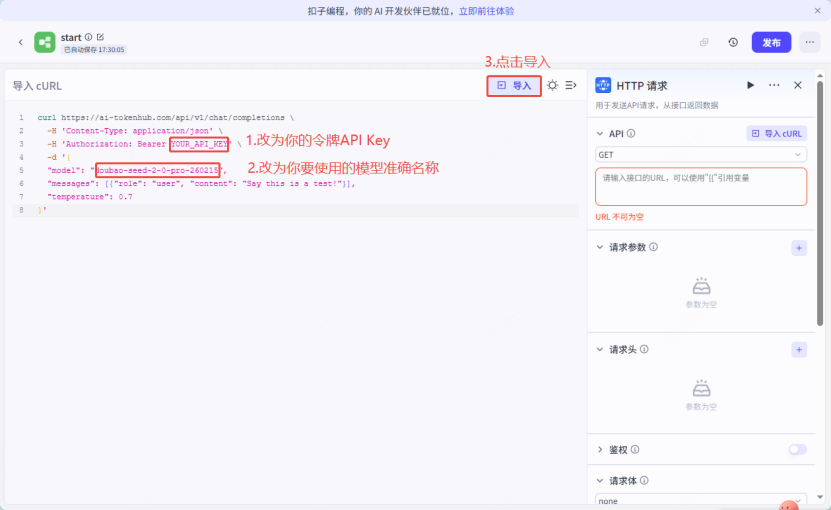831x510 pixels.
Task: Click the doubao-seed model name
Action: point(157,170)
